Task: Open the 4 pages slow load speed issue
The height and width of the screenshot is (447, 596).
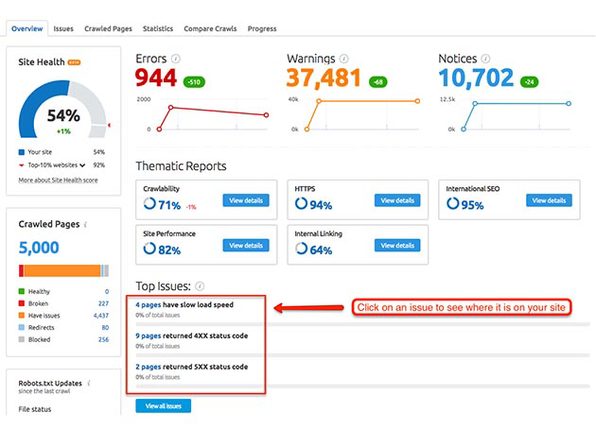Action: point(184,305)
